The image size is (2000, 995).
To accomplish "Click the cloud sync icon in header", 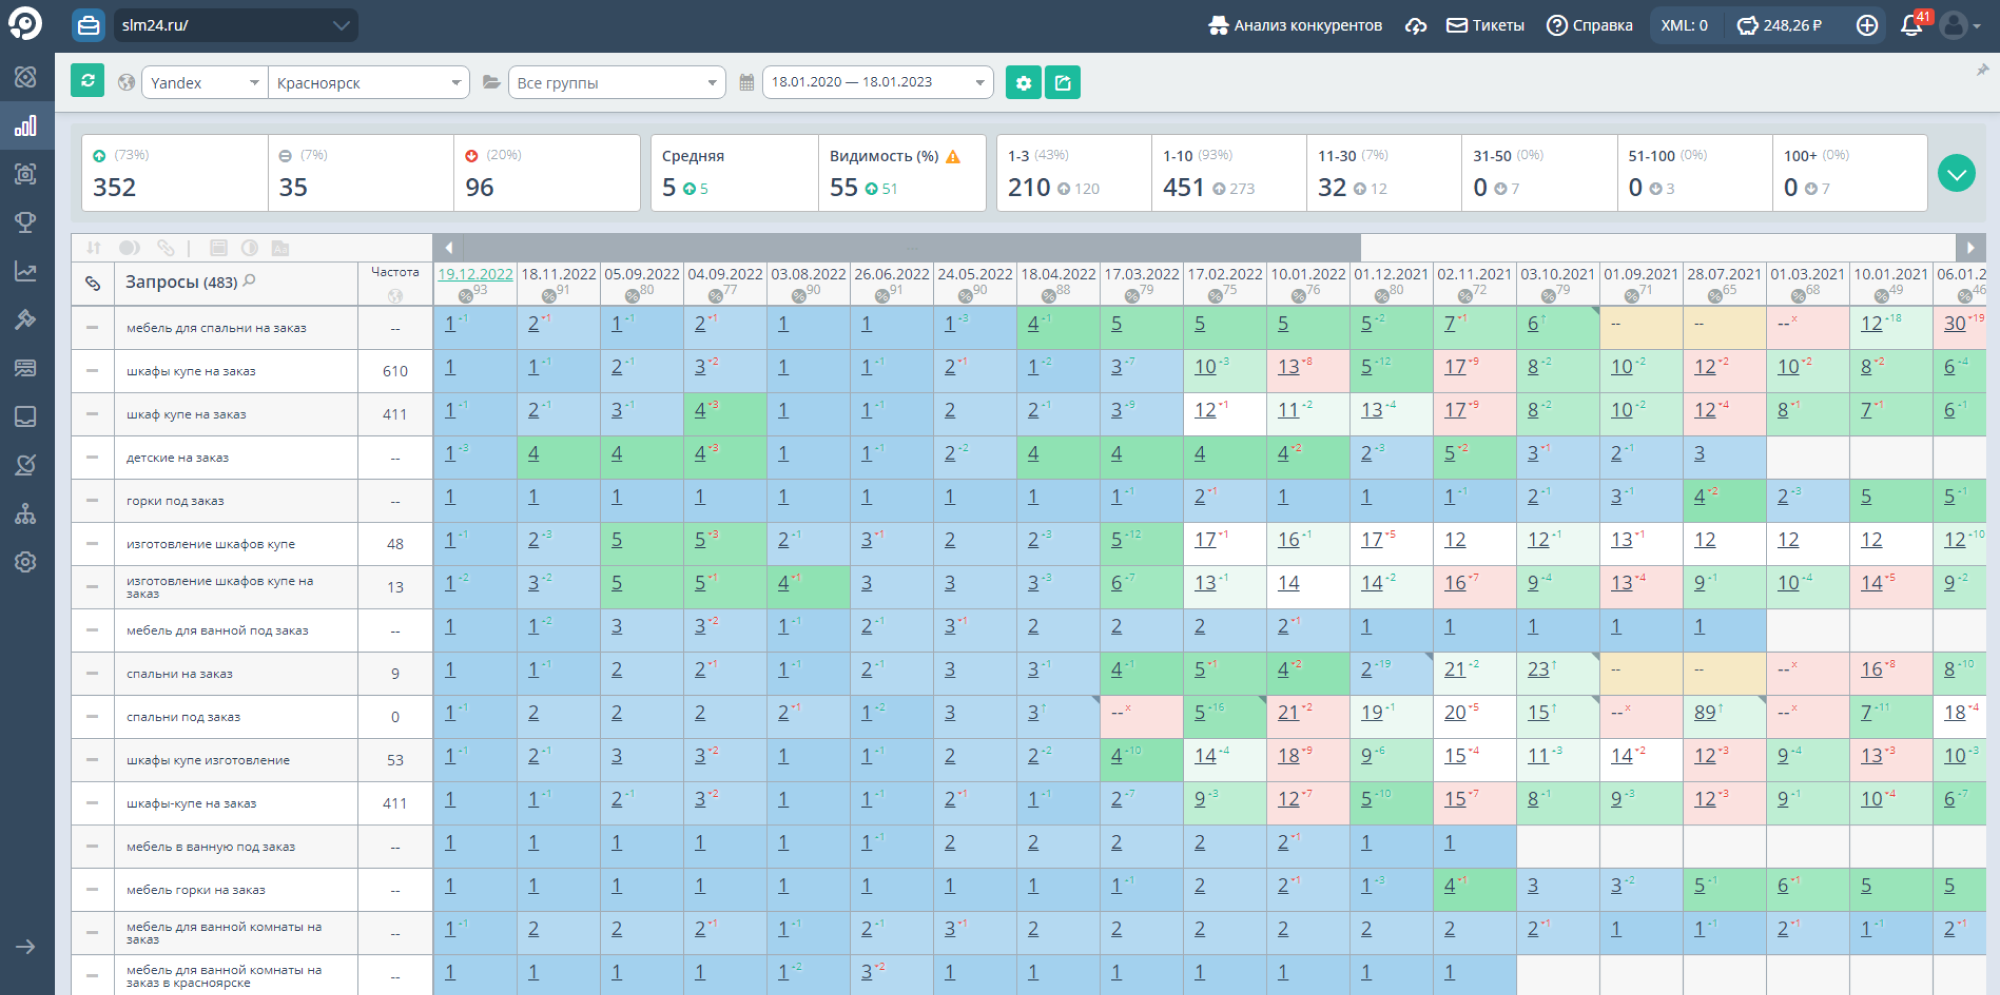I will pyautogui.click(x=1416, y=26).
